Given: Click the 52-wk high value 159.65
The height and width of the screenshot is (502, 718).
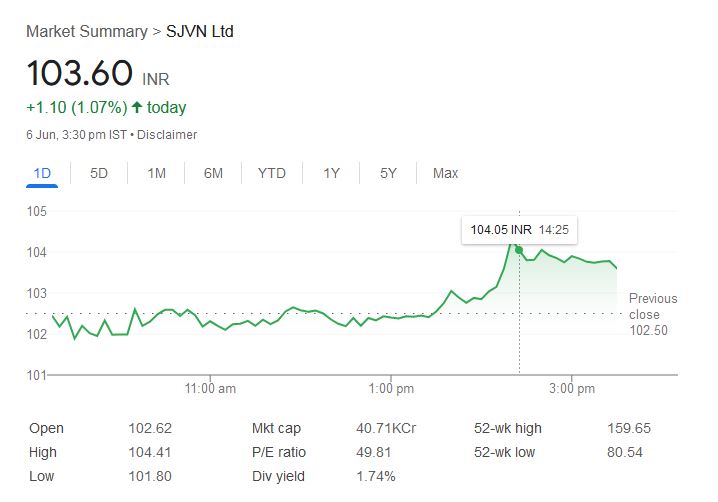Looking at the screenshot, I should click(x=629, y=428).
